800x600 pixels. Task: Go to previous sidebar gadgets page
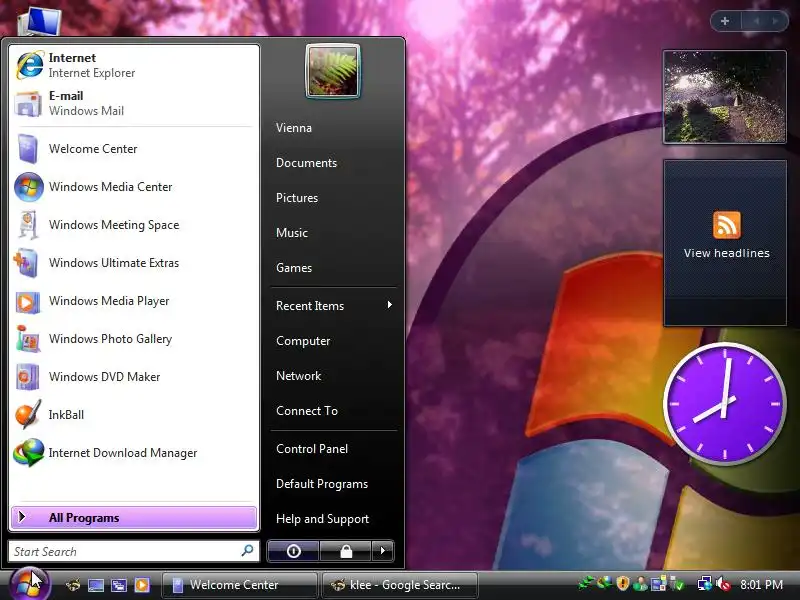[x=757, y=21]
